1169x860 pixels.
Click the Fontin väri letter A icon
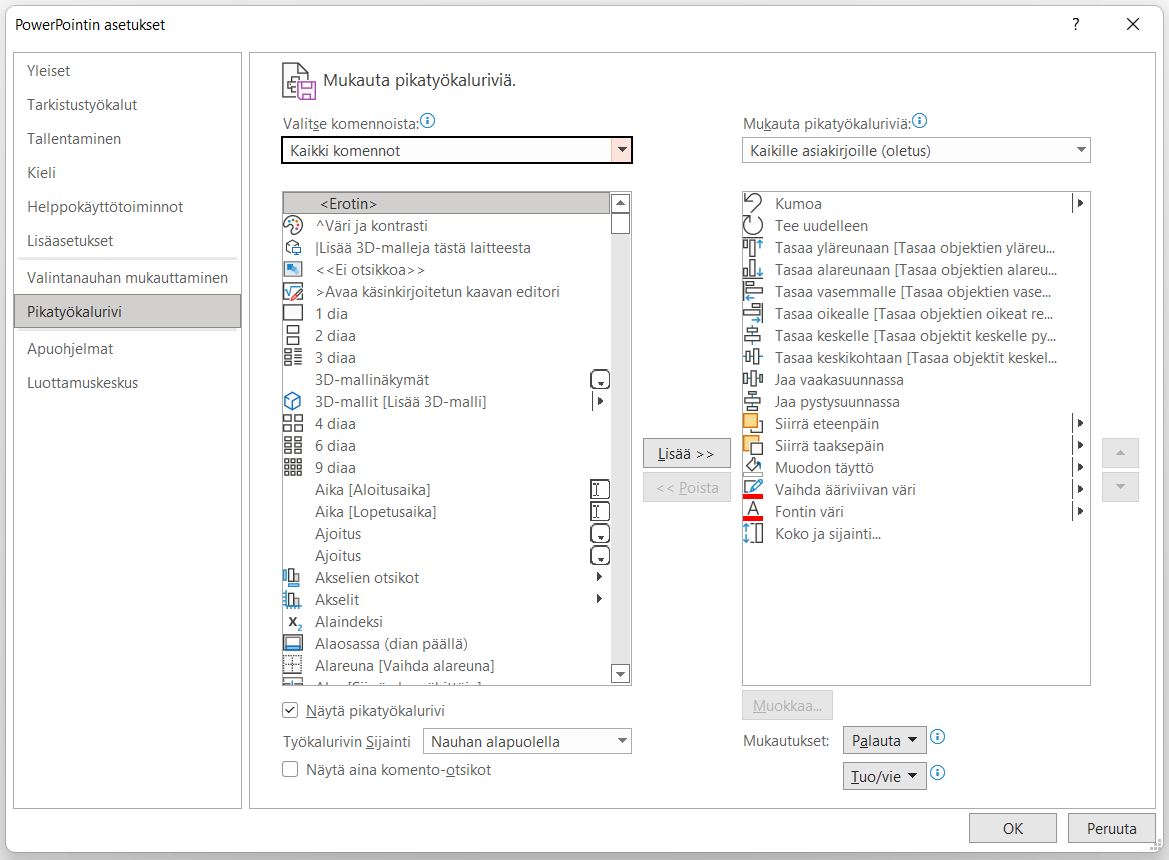point(753,511)
